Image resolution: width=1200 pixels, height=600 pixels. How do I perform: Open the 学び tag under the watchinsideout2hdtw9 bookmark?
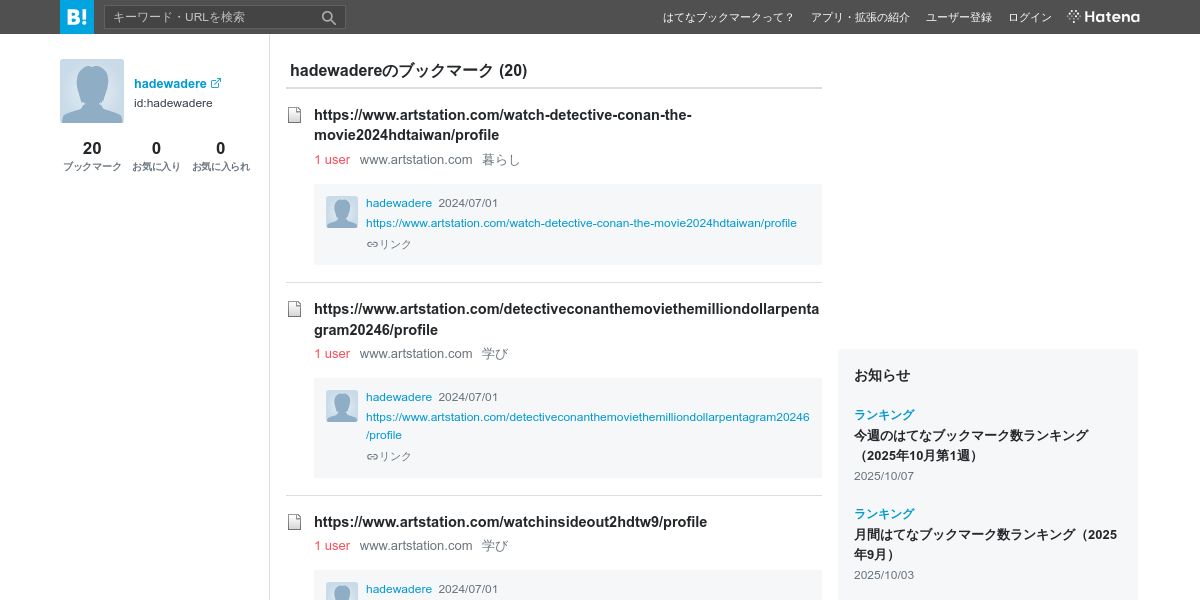(495, 546)
